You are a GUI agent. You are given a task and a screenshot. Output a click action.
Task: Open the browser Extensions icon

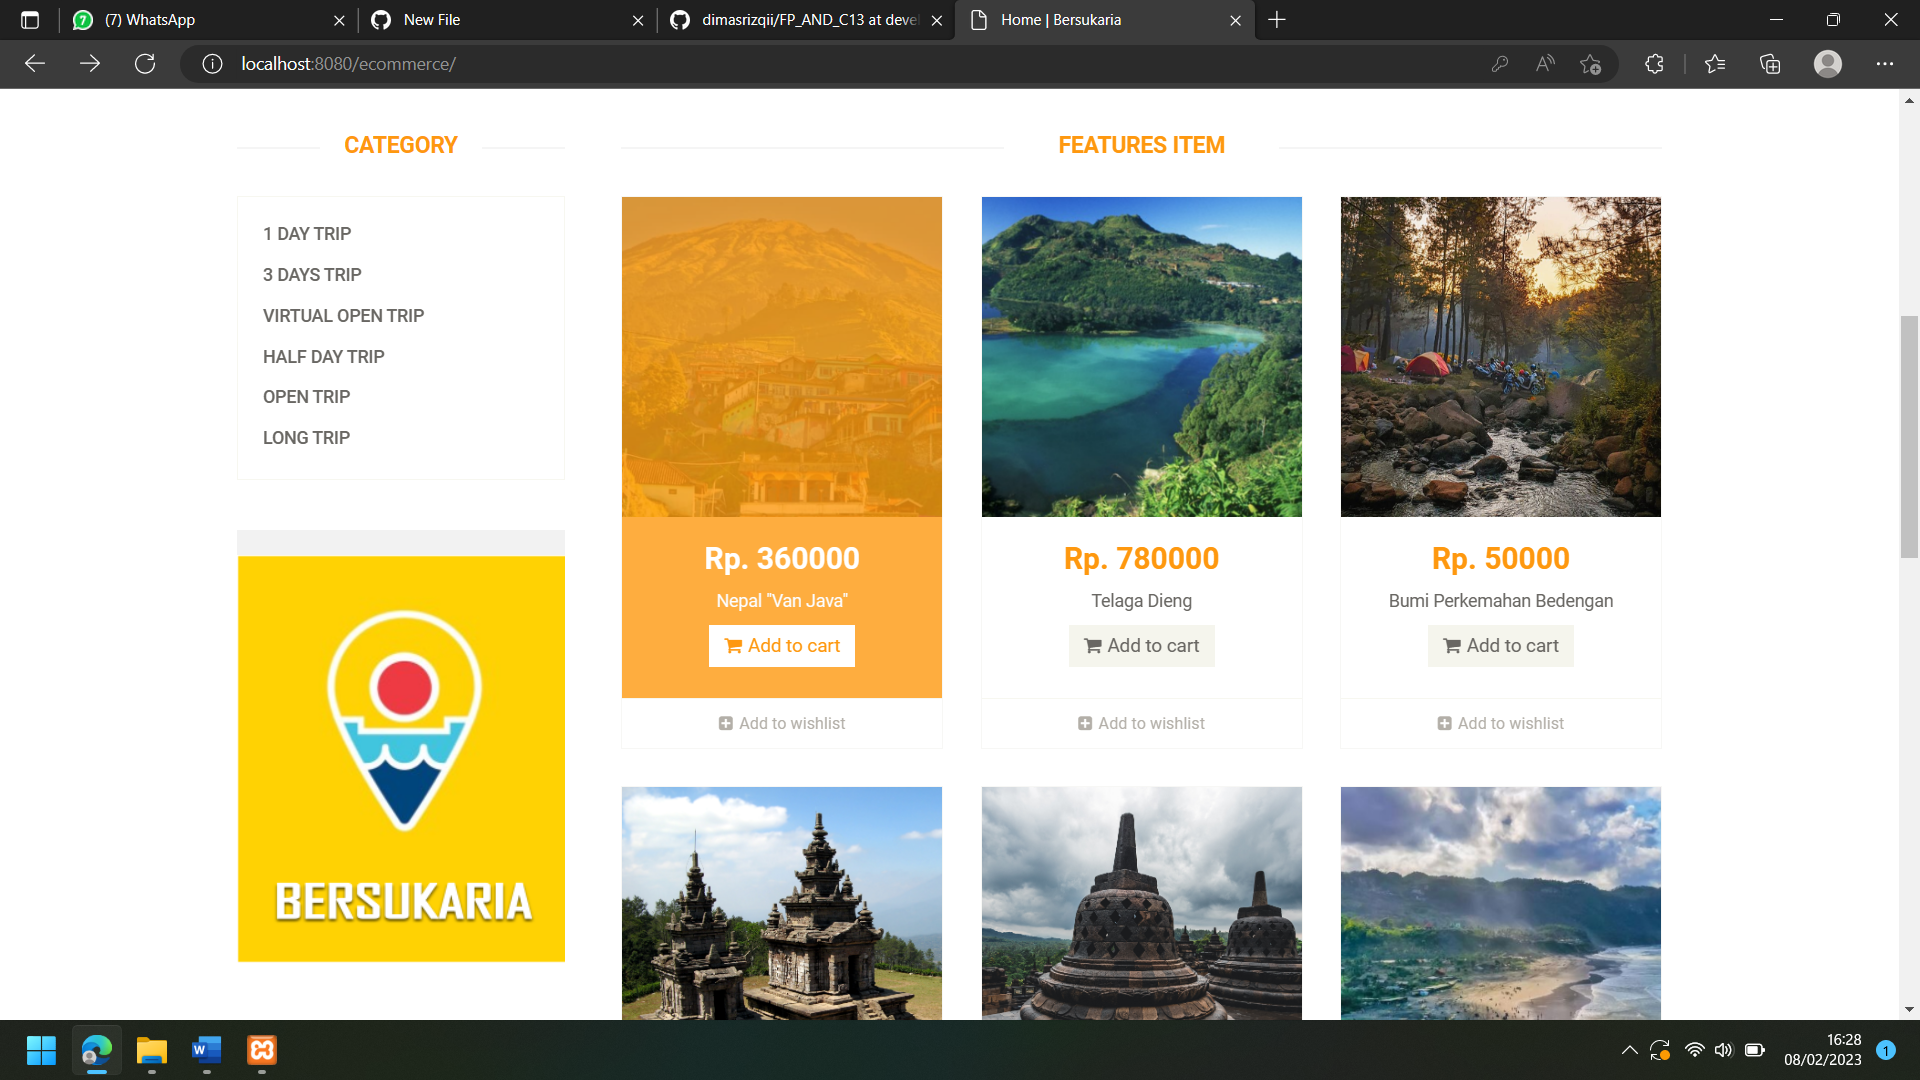[1654, 64]
